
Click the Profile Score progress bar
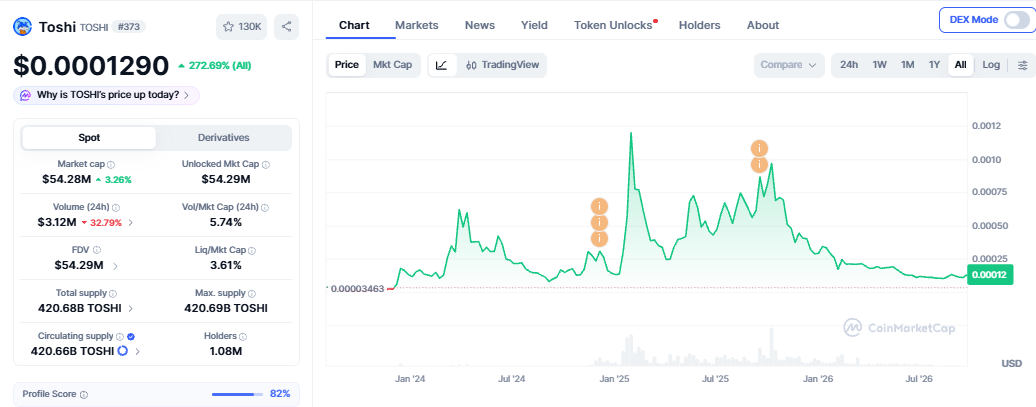236,394
